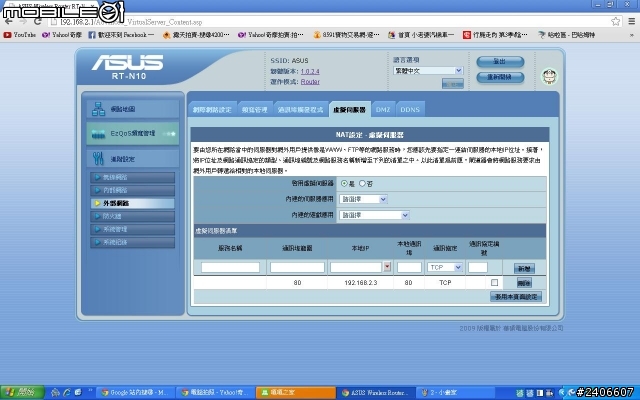The image size is (640, 400).
Task: Click the 登出 logout button
Action: [x=500, y=62]
